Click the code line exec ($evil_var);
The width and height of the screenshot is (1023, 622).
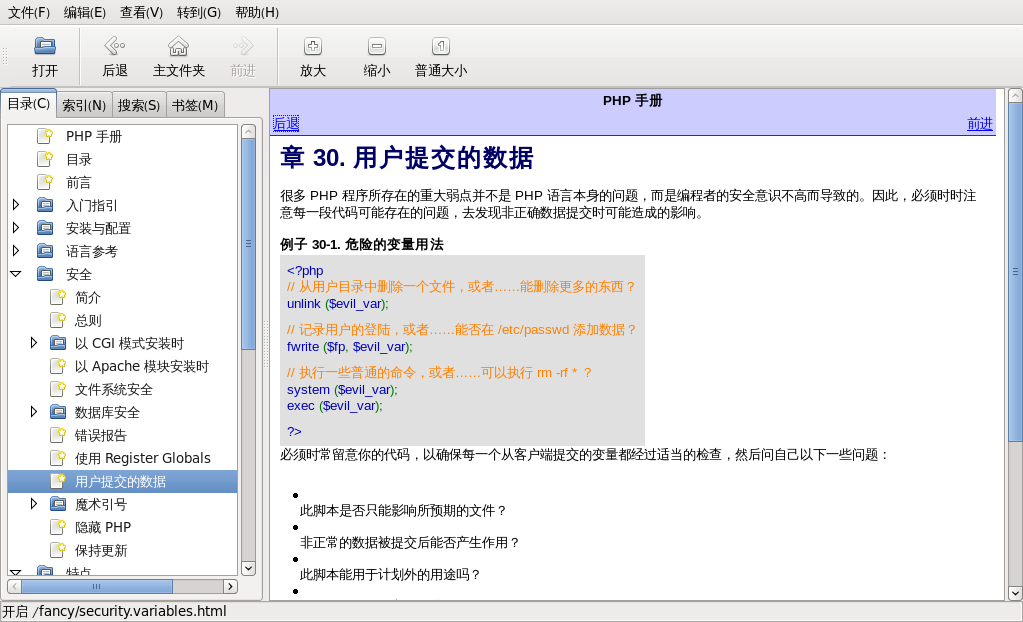click(x=335, y=406)
